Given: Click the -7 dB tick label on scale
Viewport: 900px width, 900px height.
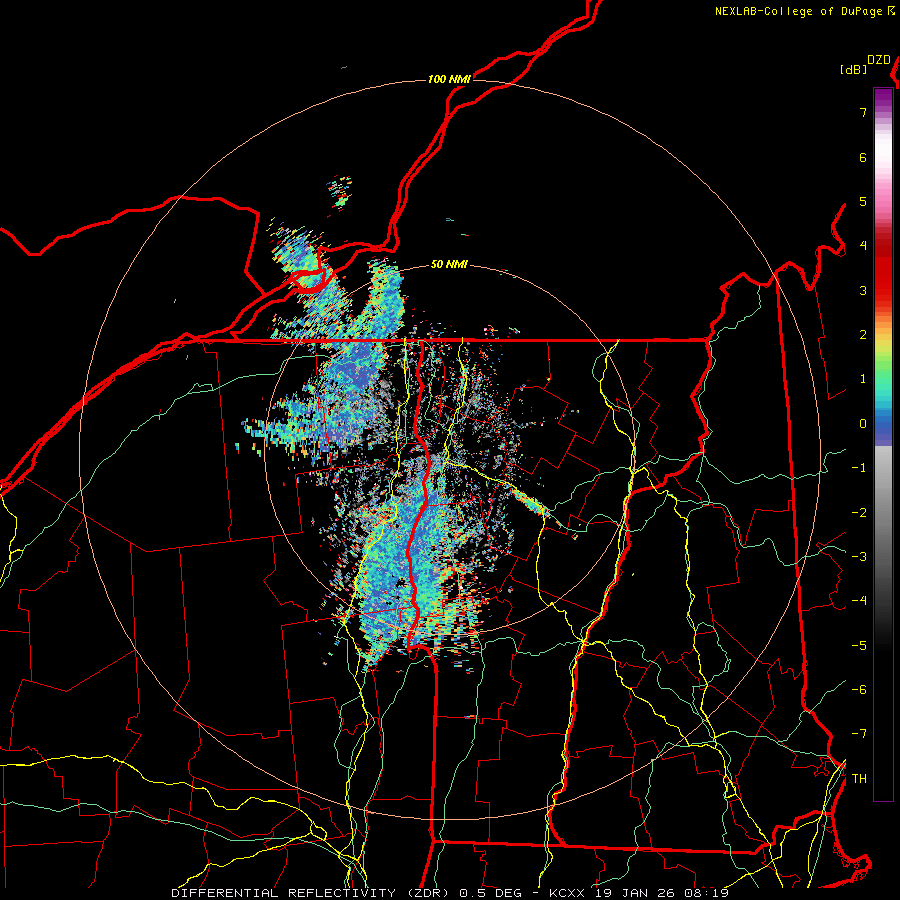Looking at the screenshot, I should (x=859, y=734).
